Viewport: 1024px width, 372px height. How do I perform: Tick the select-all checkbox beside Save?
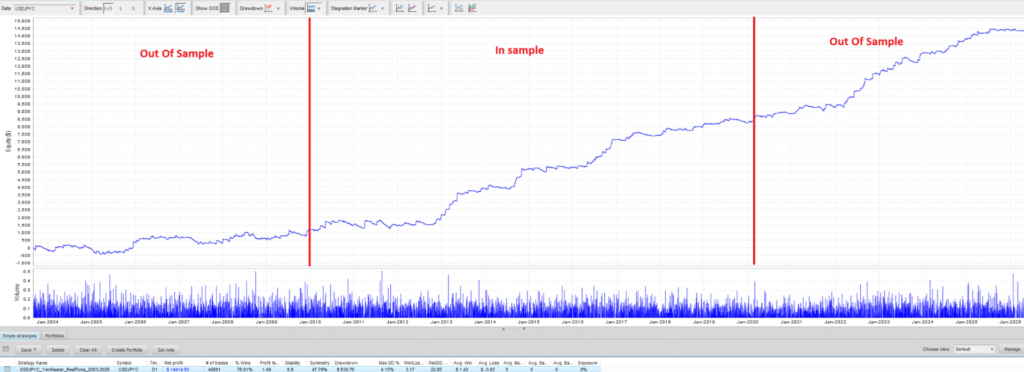coord(6,349)
